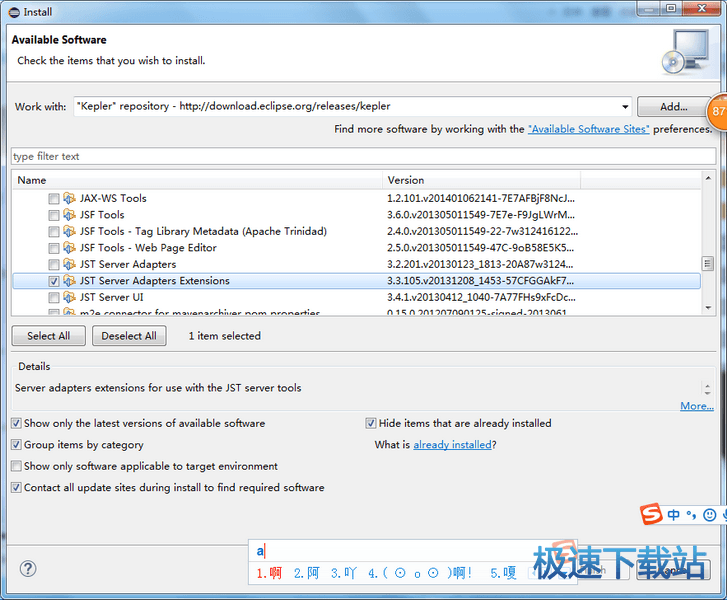727x600 pixels.
Task: Click the type filter text field
Action: tap(364, 156)
